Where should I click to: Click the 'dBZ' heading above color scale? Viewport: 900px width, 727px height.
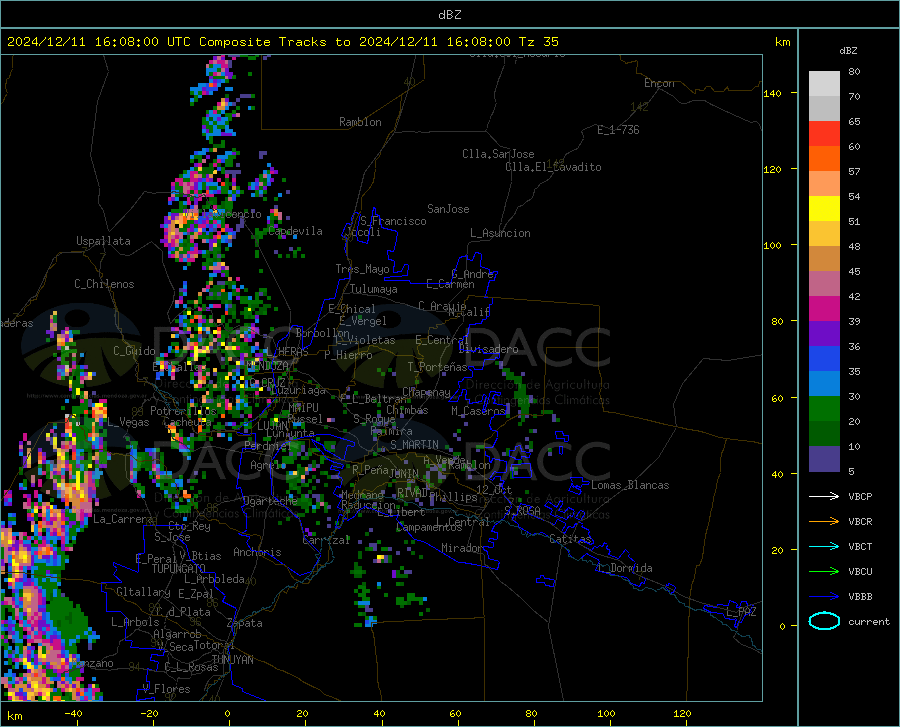(848, 50)
